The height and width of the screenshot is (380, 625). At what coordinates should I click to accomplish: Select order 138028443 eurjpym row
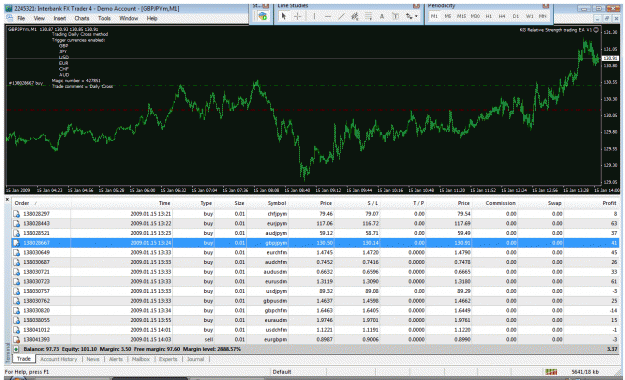[x=315, y=223]
